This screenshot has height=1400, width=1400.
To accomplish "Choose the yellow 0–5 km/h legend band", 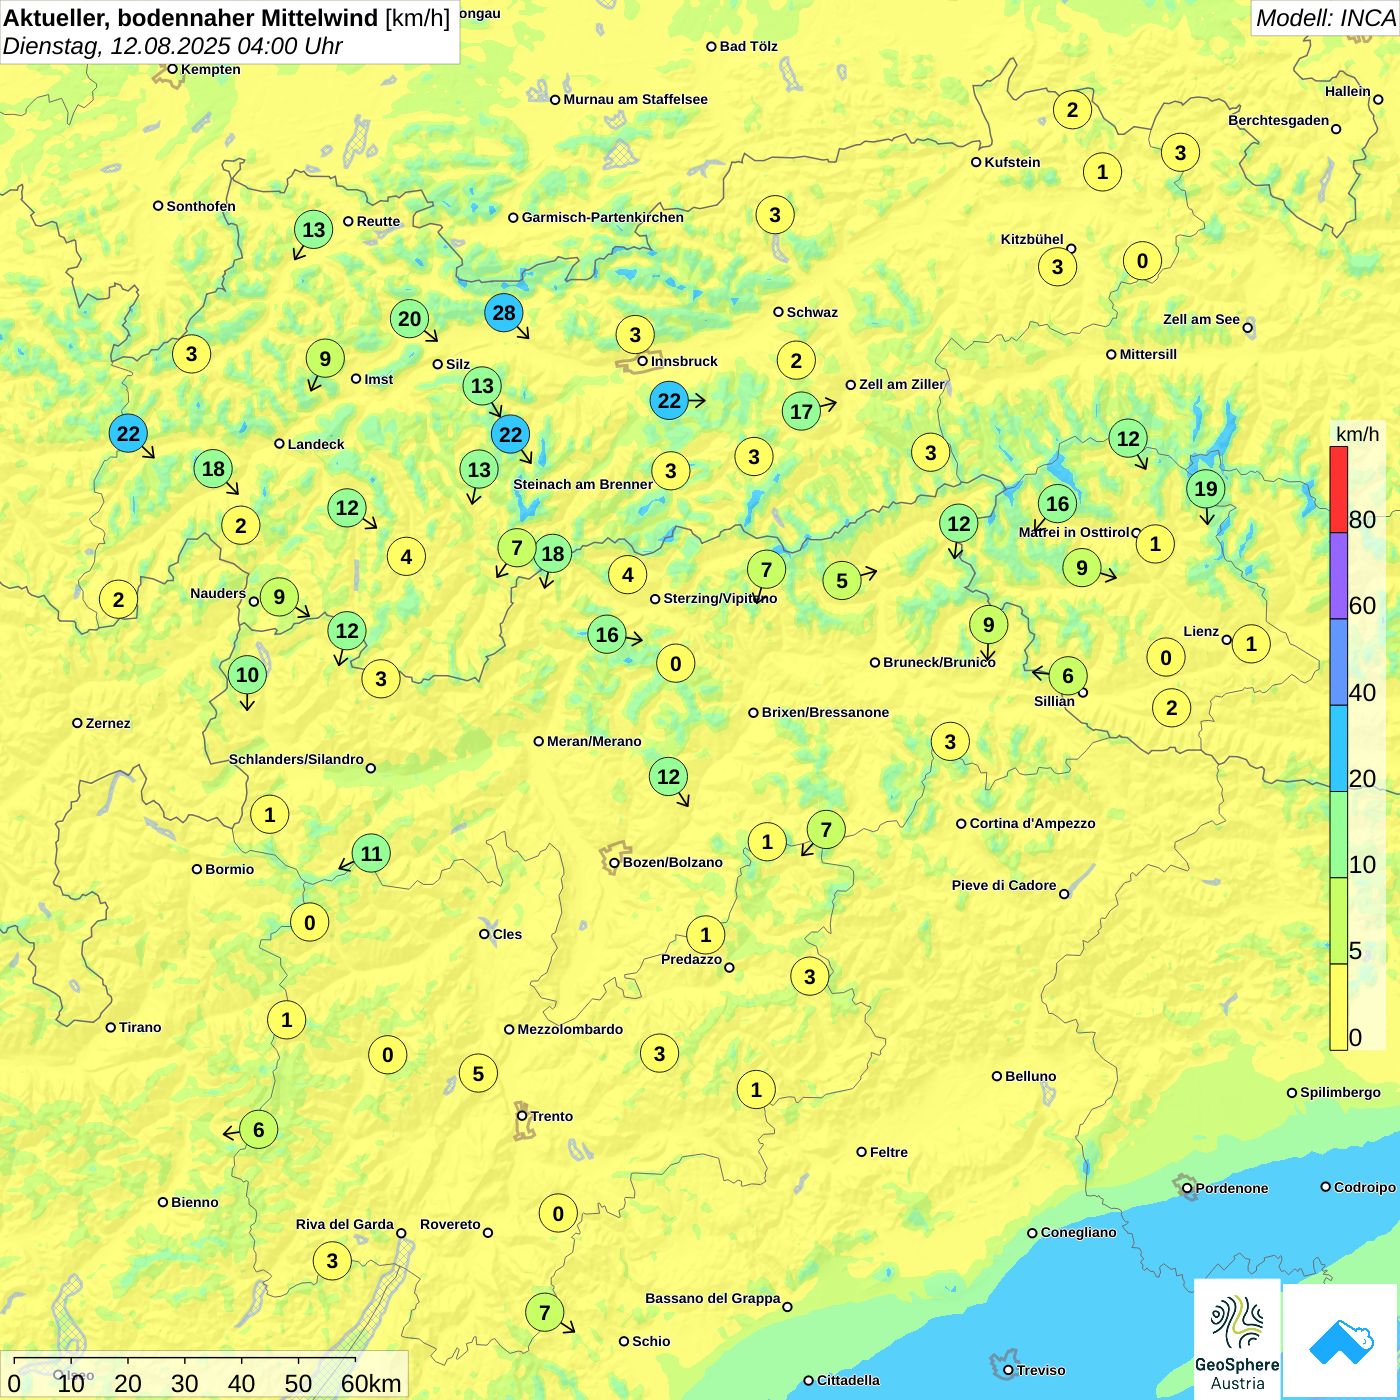I will coord(1339,1007).
